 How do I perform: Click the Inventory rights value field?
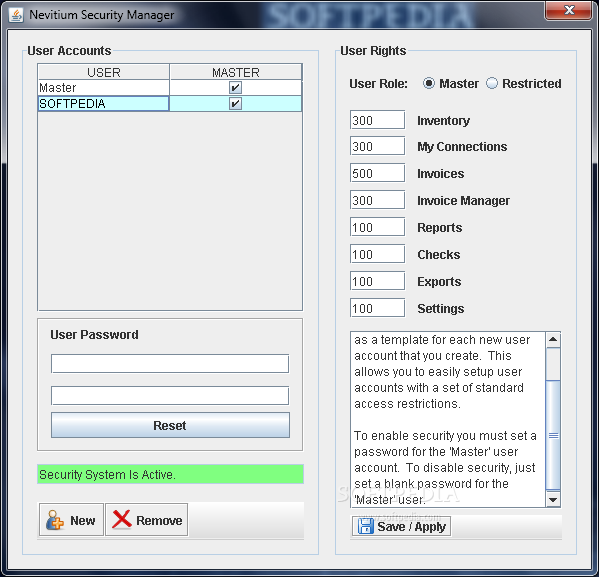point(377,120)
